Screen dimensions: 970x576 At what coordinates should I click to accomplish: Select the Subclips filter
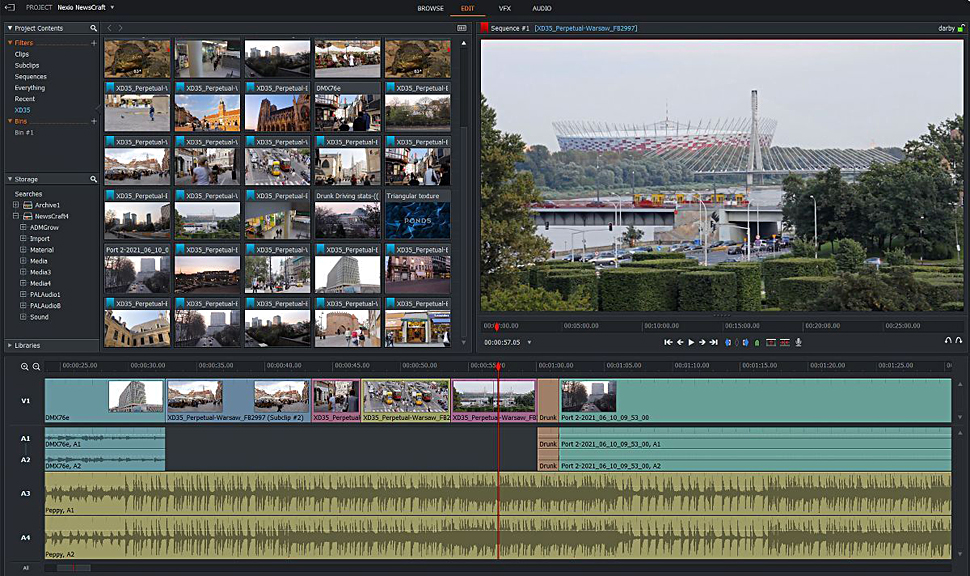[27, 65]
